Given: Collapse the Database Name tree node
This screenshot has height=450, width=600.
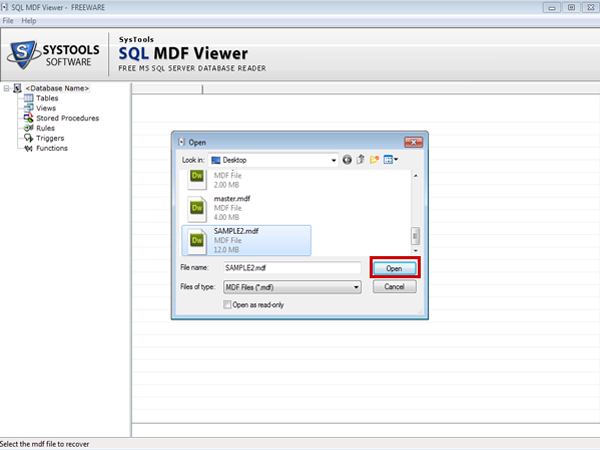Looking at the screenshot, I should [x=7, y=88].
